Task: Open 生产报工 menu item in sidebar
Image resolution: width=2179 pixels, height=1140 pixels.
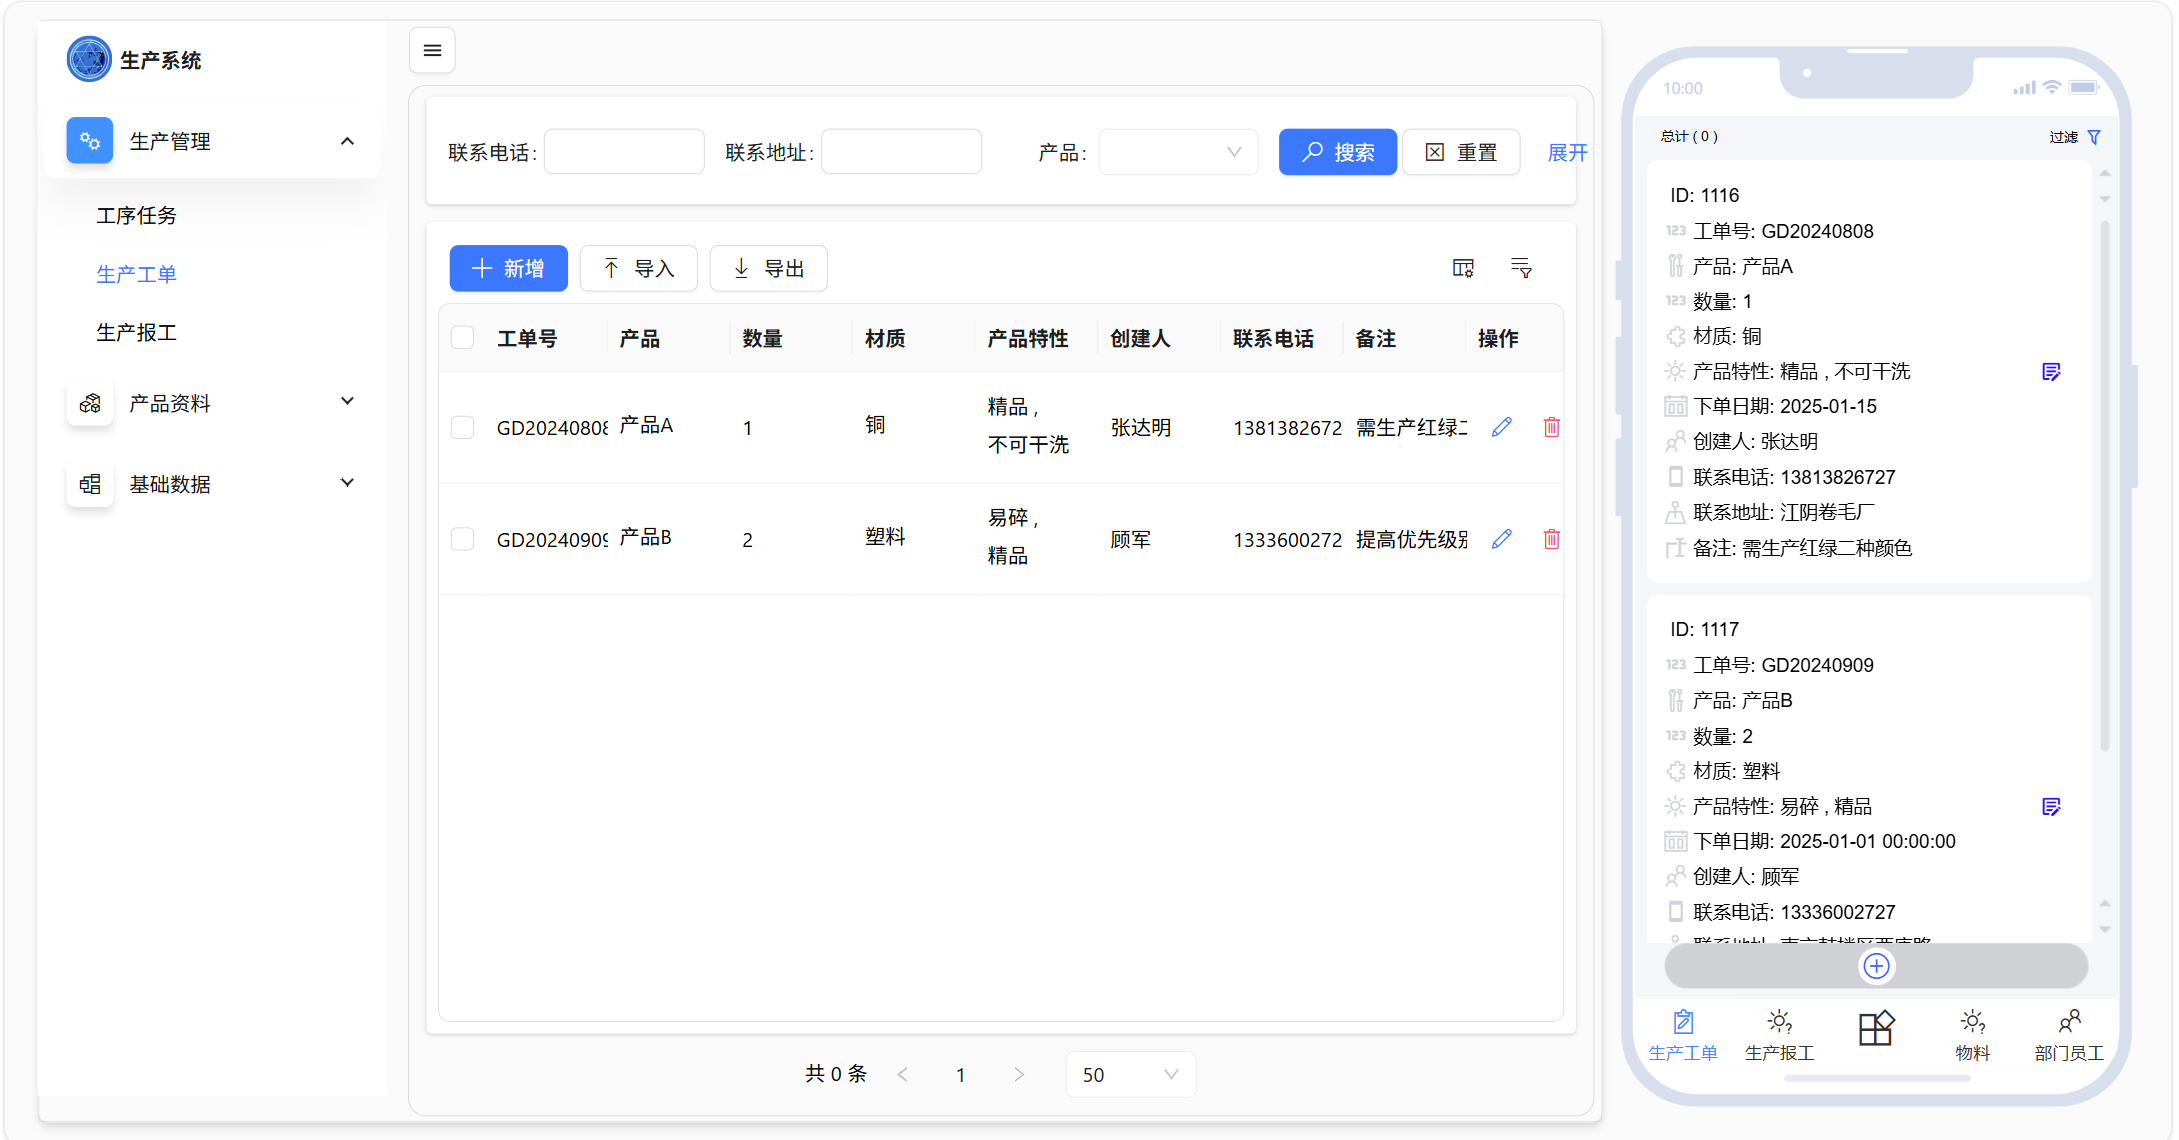Action: [136, 332]
